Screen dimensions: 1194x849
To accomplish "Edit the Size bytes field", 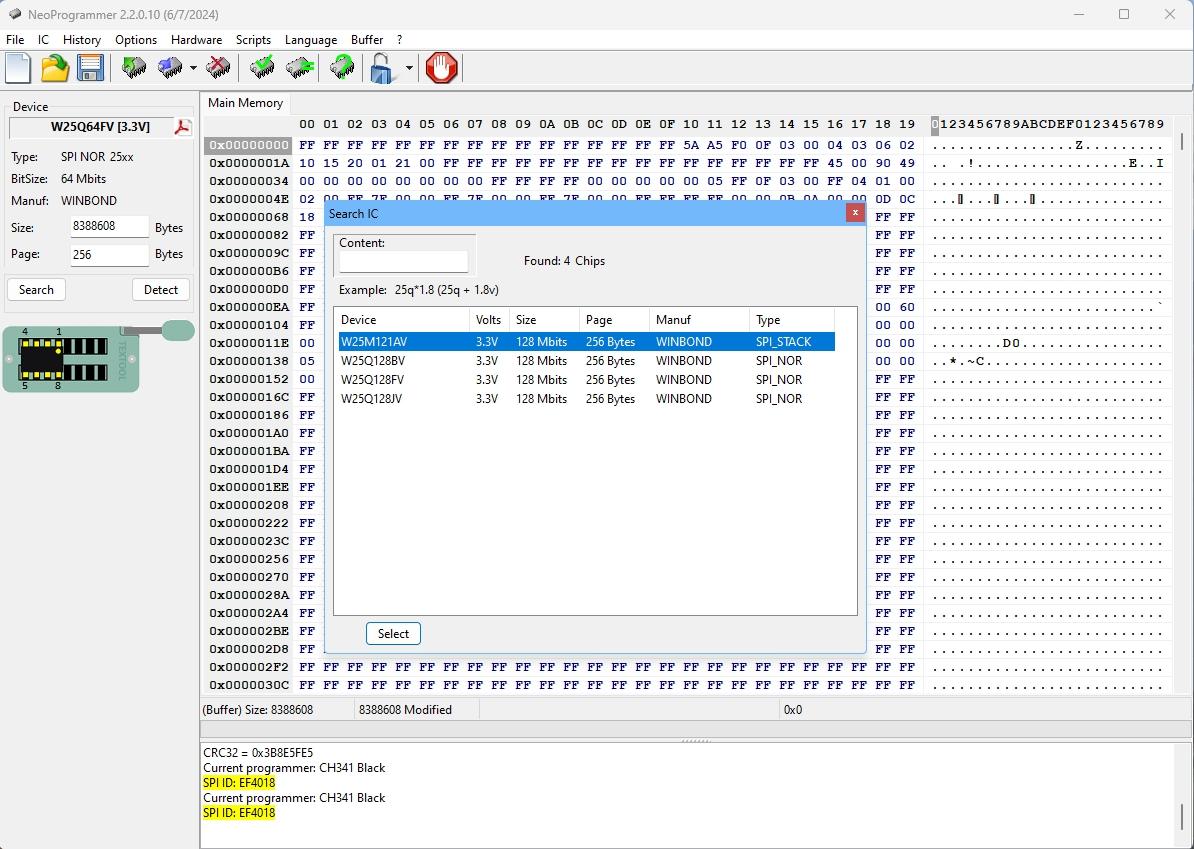I will pos(110,227).
